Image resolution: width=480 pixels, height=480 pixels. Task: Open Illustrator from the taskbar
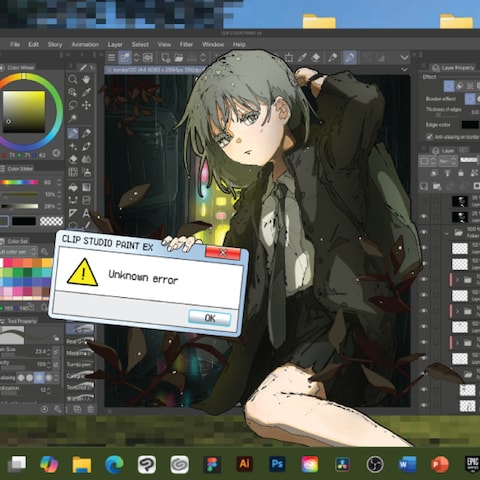244,464
